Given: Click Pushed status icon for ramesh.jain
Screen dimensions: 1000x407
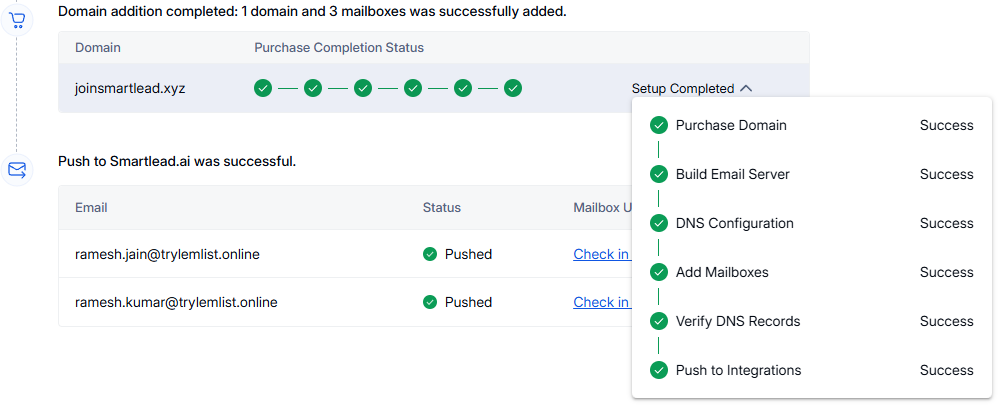Looking at the screenshot, I should point(430,254).
